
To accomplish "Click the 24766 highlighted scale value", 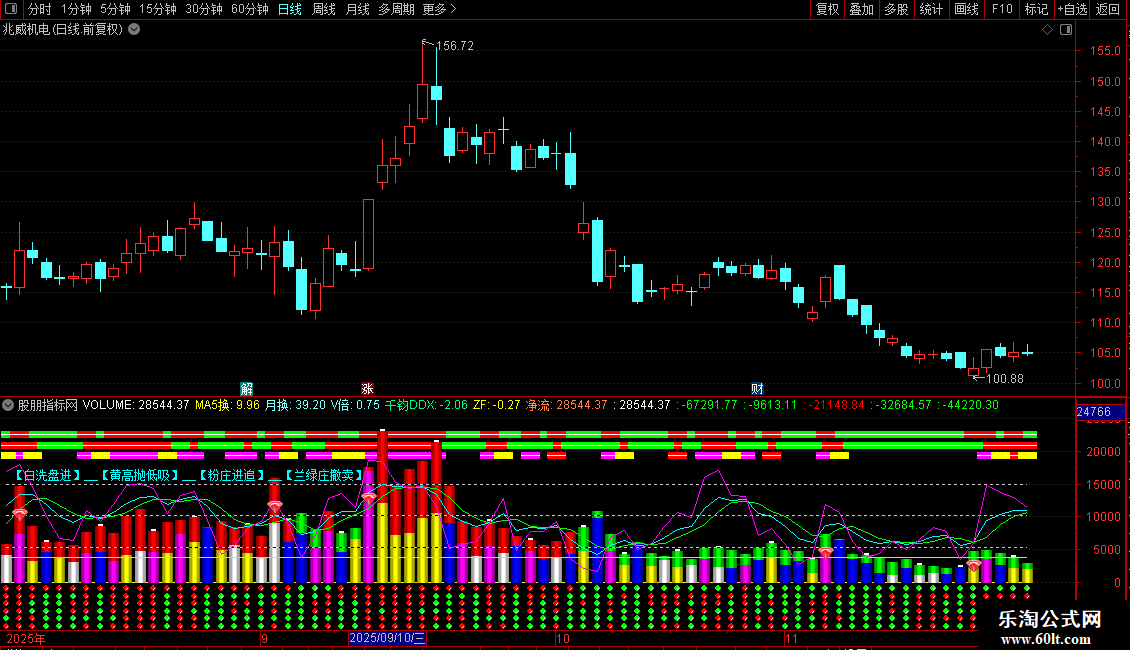I will (1094, 412).
